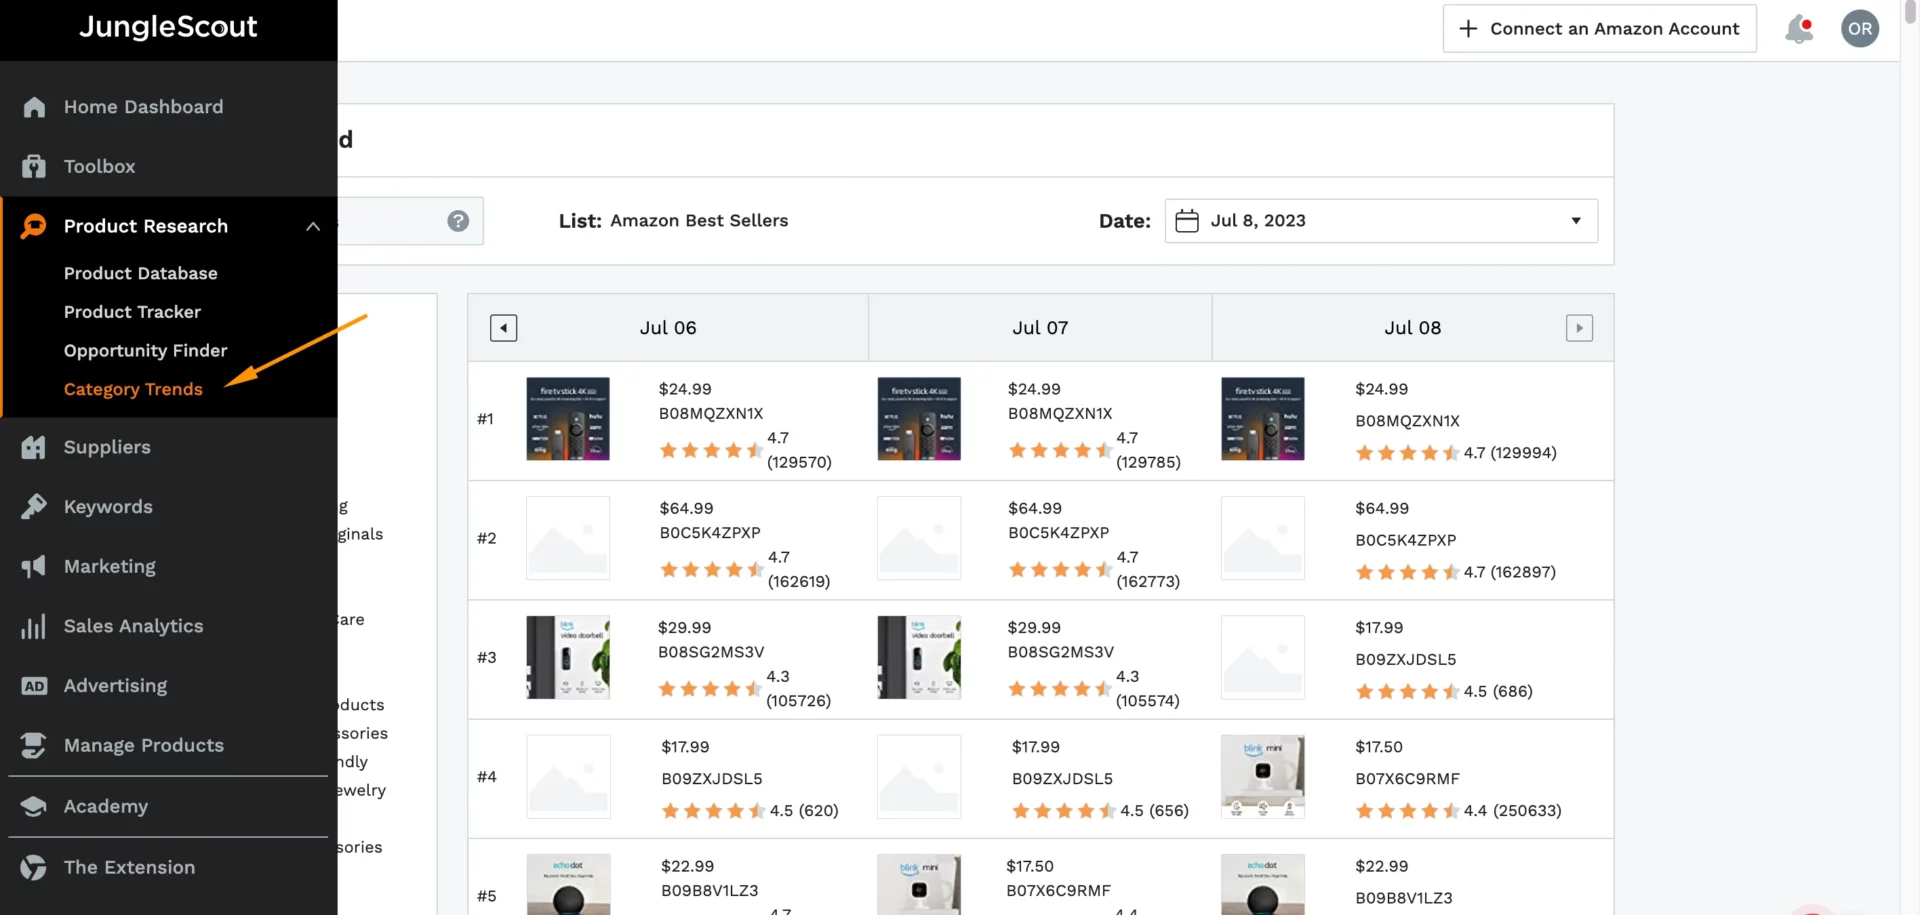1920x915 pixels.
Task: Click the Toolbox backpack icon
Action: point(34,166)
